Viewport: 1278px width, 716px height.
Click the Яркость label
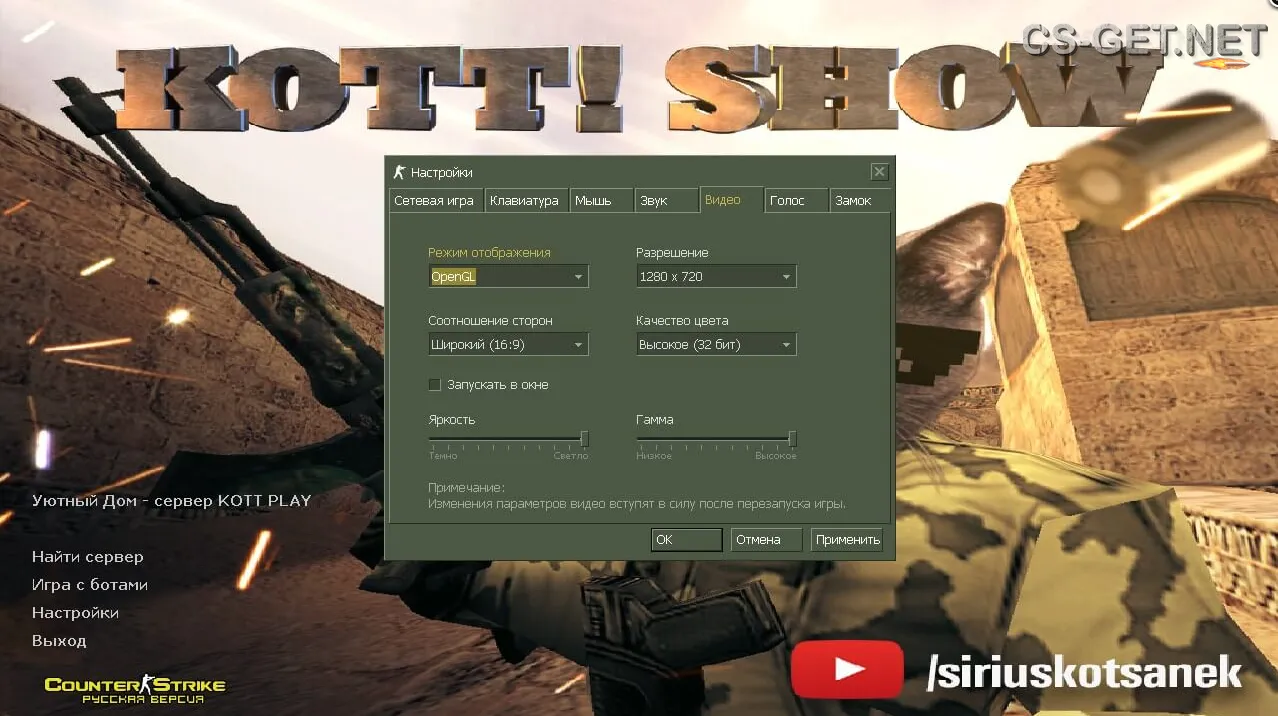(x=451, y=420)
